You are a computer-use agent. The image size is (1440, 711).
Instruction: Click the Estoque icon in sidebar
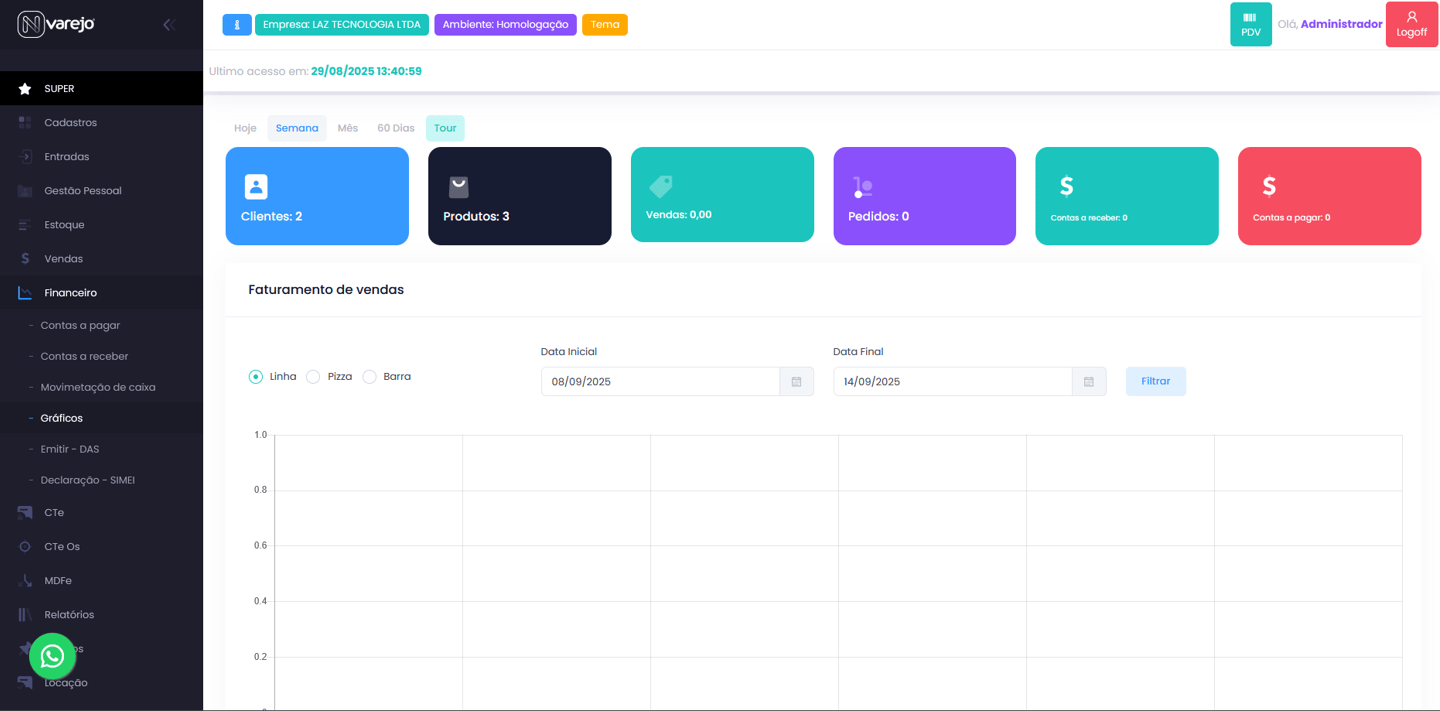(x=25, y=225)
